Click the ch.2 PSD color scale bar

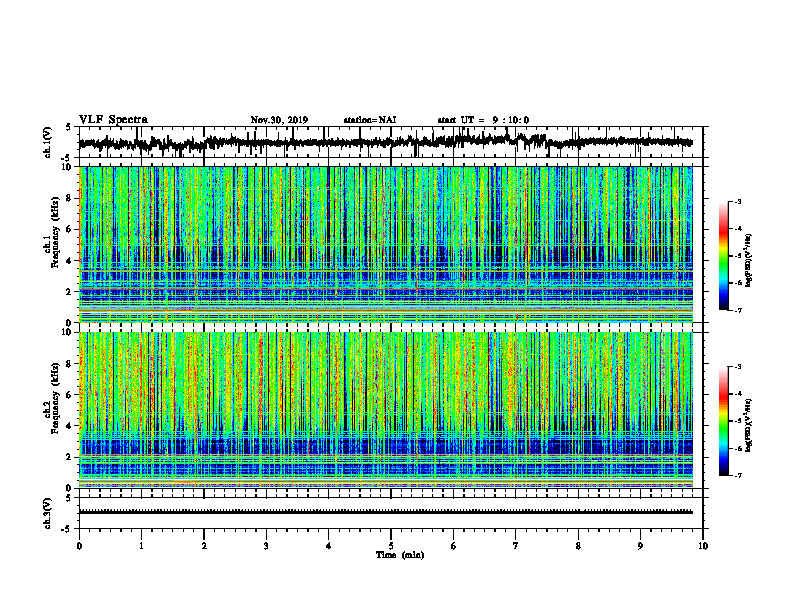pos(724,421)
